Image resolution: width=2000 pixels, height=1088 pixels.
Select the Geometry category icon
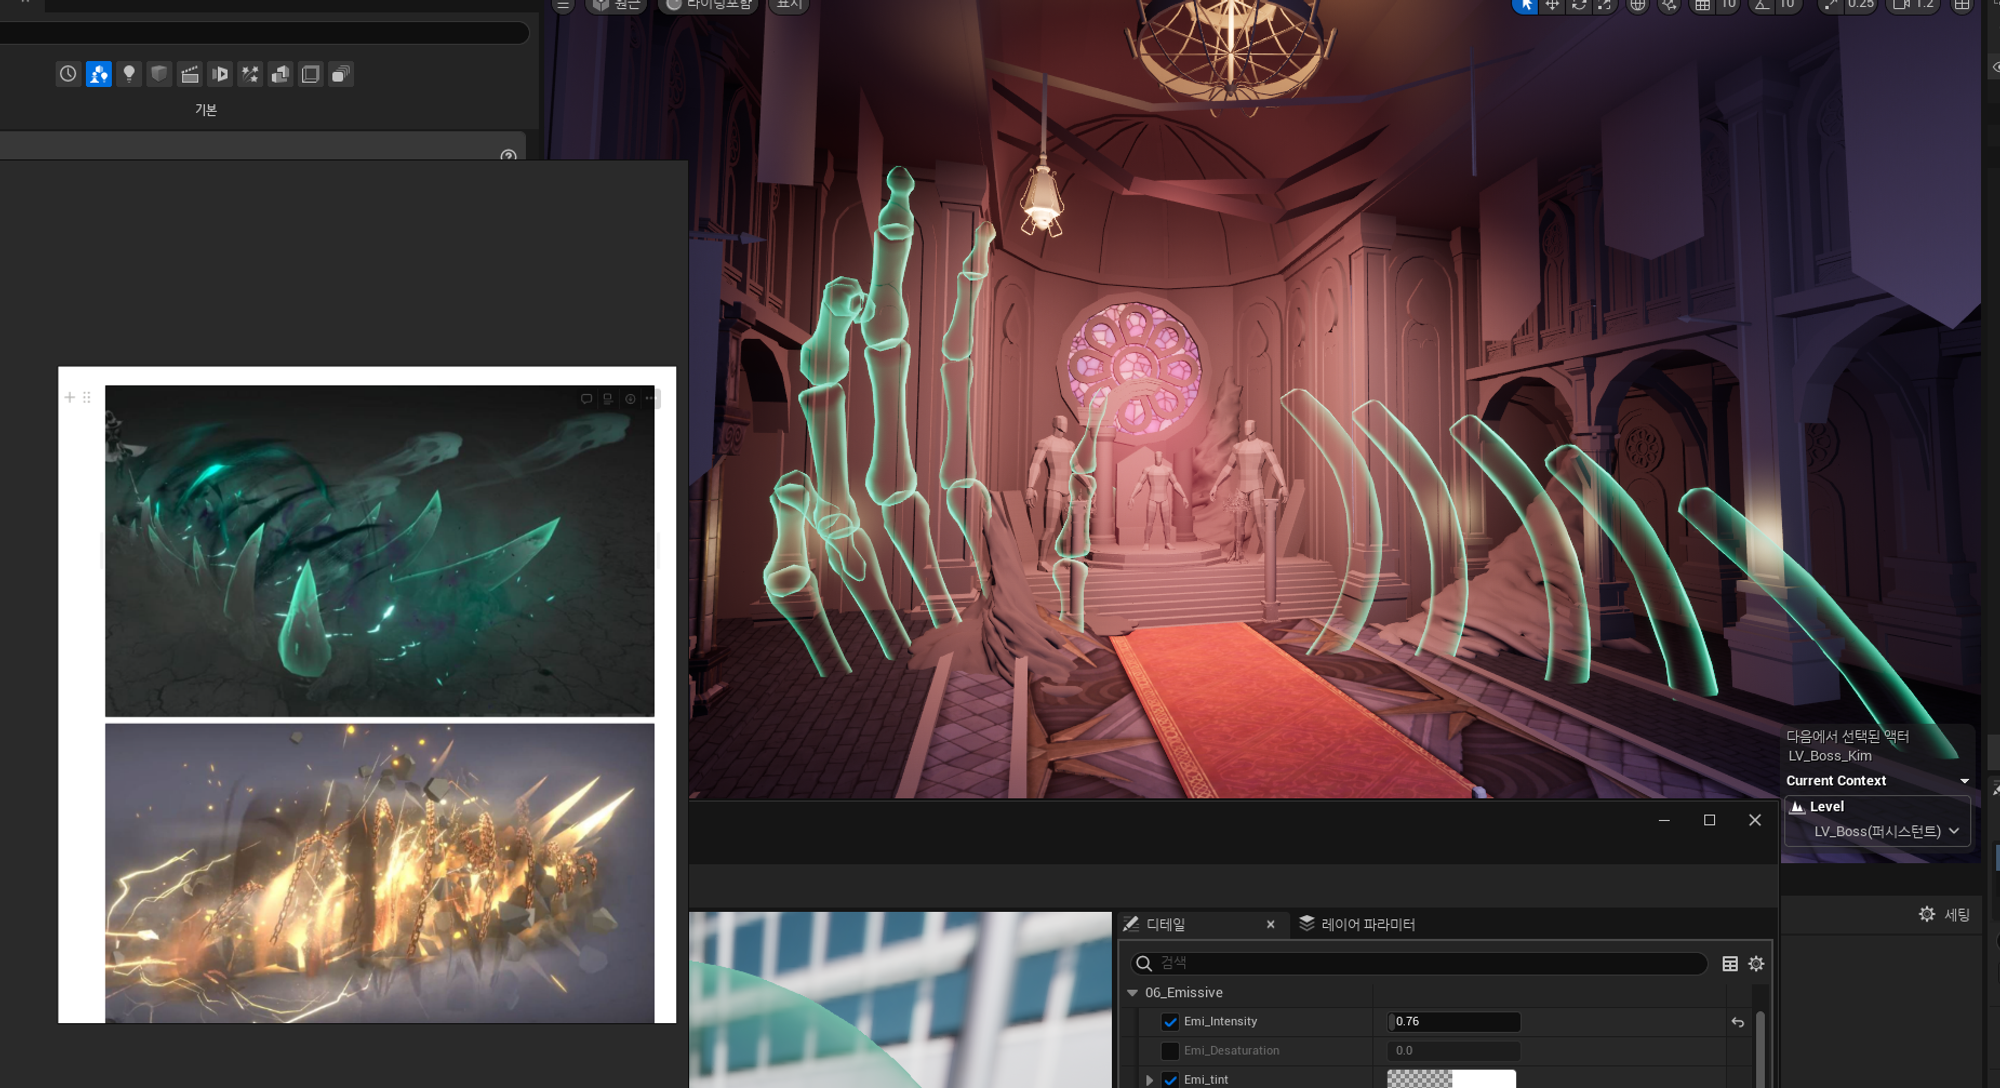(281, 74)
